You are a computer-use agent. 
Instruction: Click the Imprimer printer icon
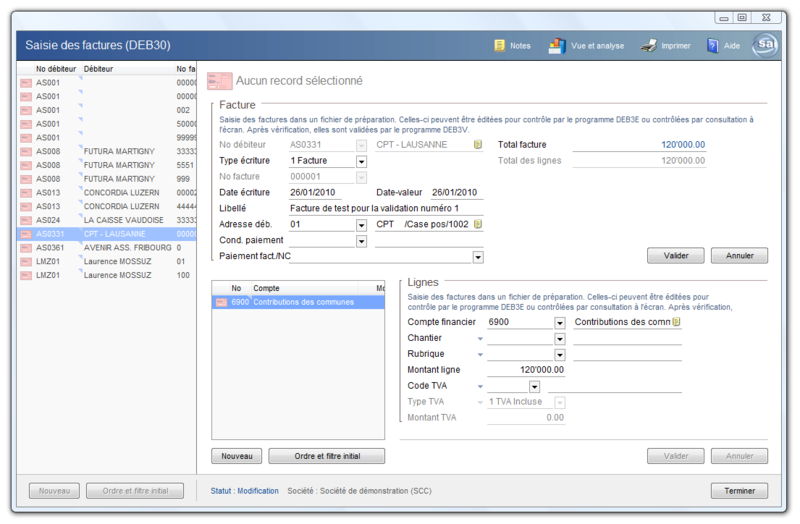pos(648,46)
